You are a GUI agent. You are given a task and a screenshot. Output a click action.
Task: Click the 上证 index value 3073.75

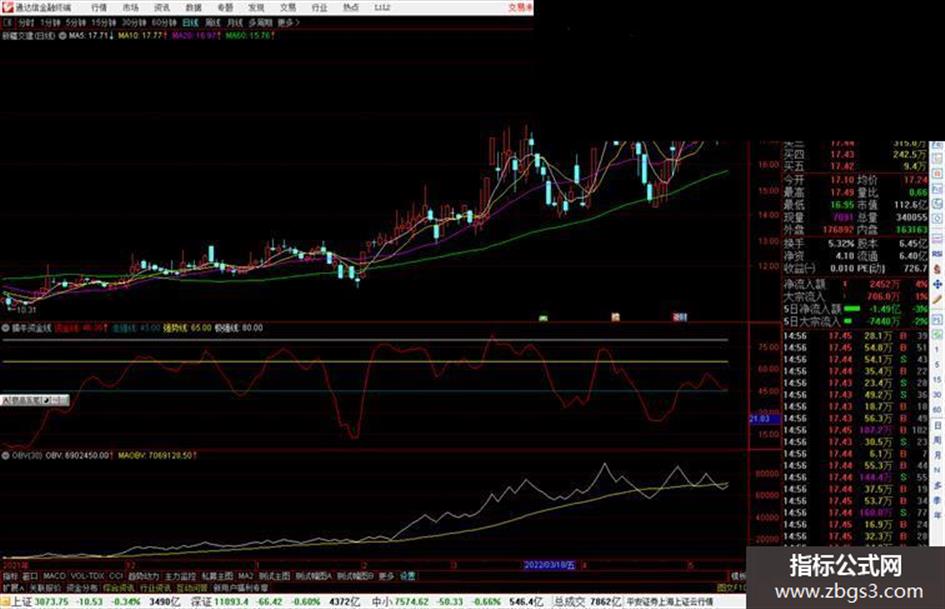coord(52,602)
